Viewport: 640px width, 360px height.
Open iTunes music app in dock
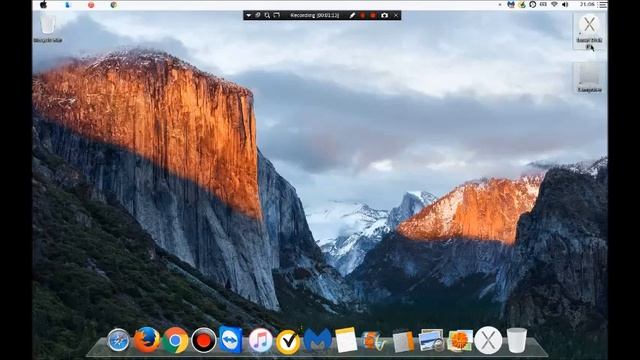click(260, 340)
